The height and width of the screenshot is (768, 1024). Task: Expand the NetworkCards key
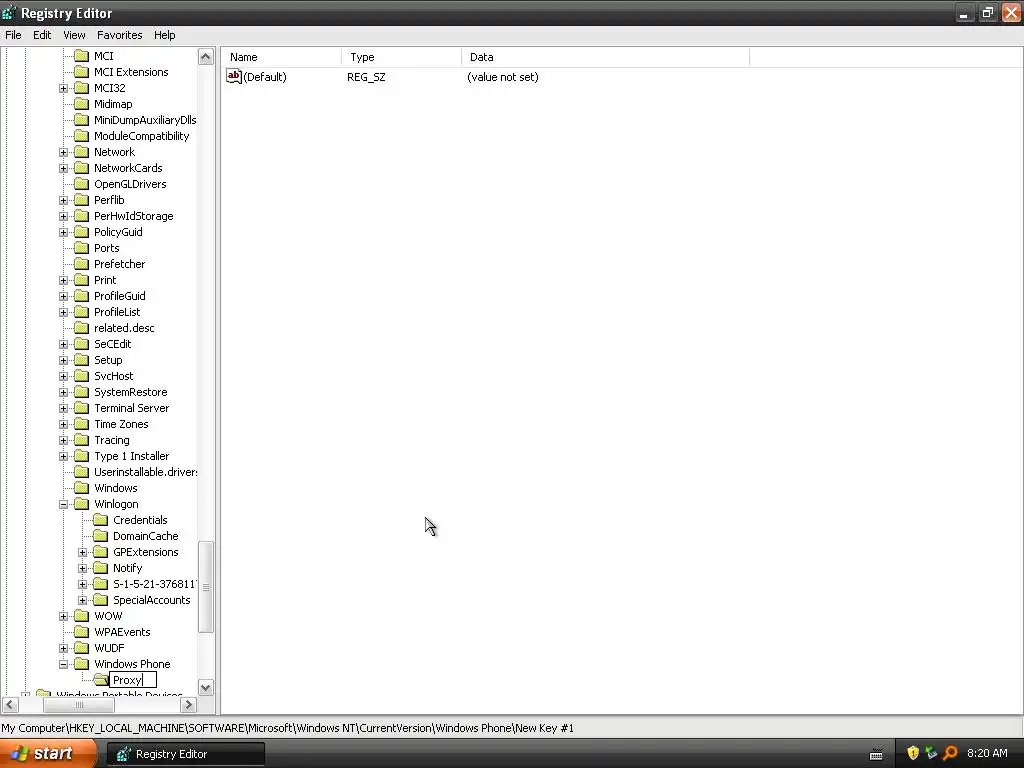coord(63,168)
